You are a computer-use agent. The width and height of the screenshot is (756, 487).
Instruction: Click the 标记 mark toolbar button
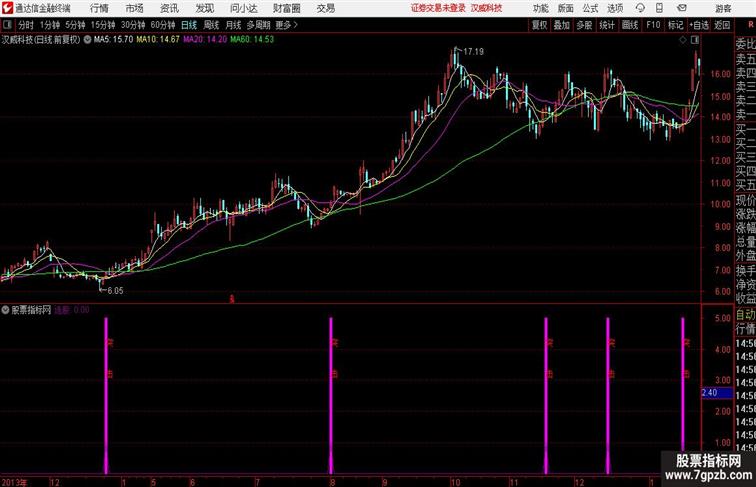tap(675, 25)
